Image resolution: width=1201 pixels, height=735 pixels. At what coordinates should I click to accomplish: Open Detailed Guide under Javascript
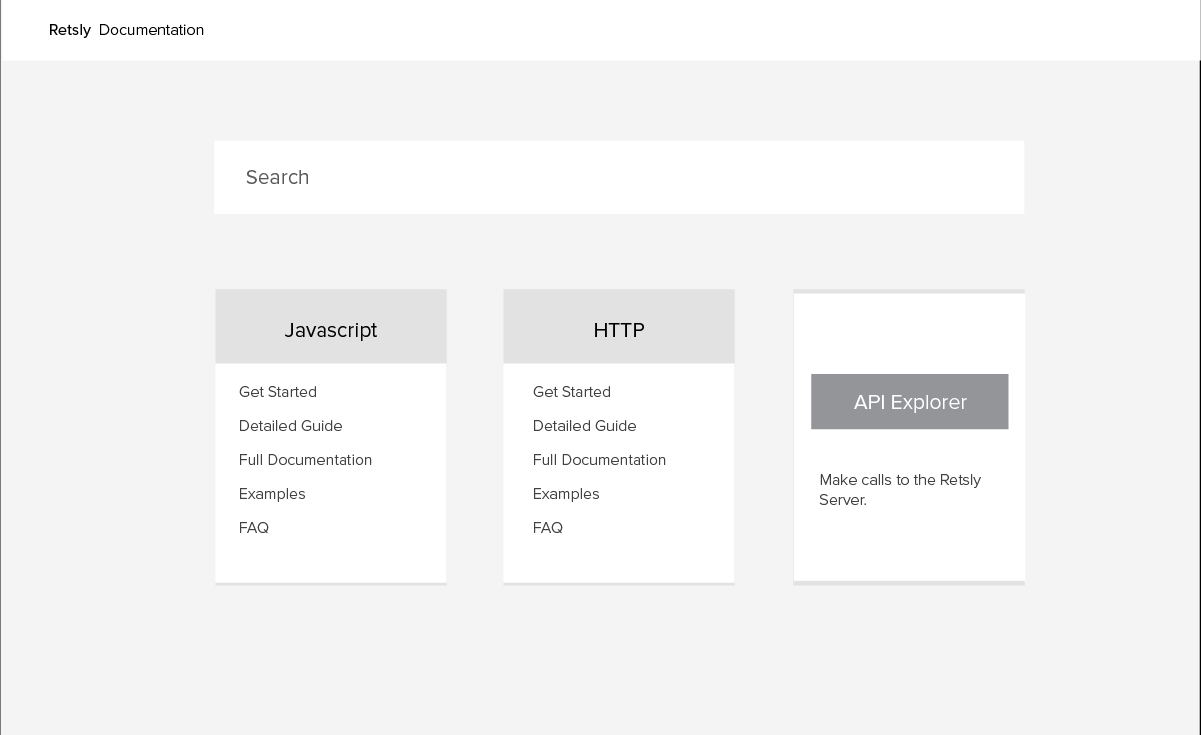coord(291,426)
